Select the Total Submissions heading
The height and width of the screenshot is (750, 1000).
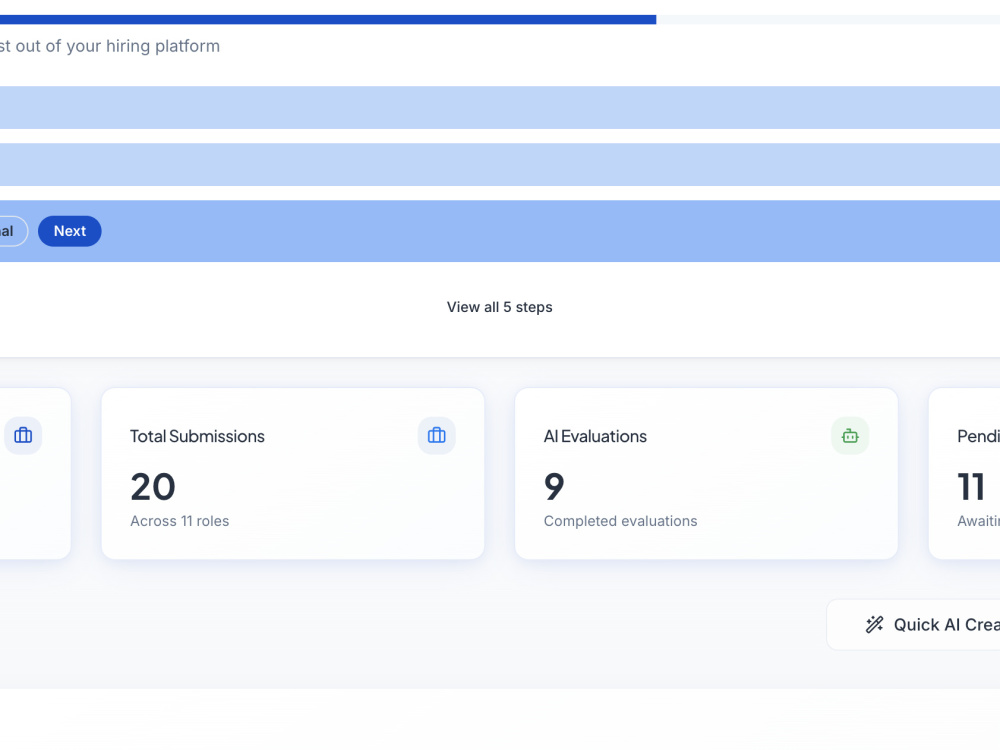click(x=197, y=436)
